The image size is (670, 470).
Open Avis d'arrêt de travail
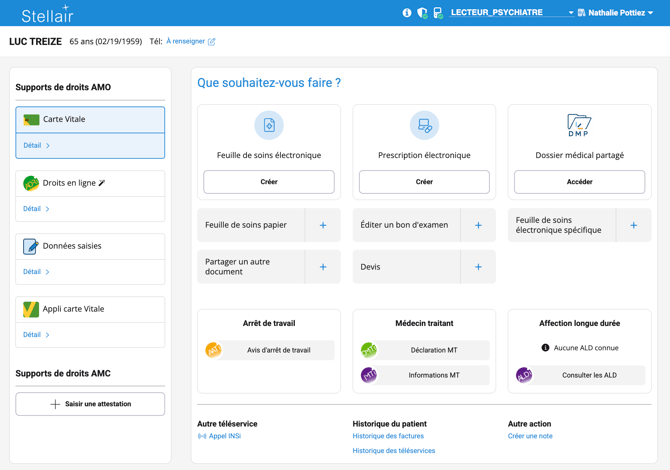pos(278,351)
